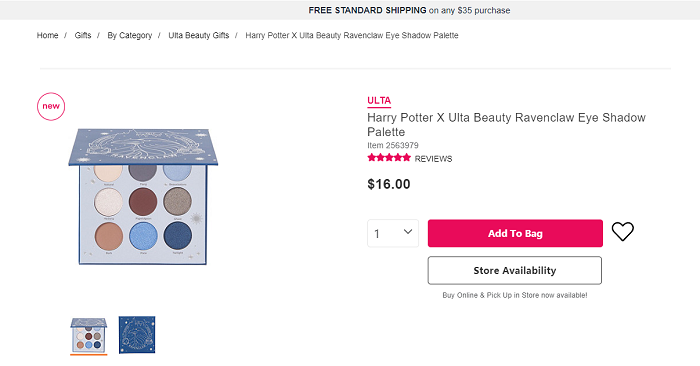The image size is (700, 366).
Task: Click the main palette product image
Action: point(143,196)
